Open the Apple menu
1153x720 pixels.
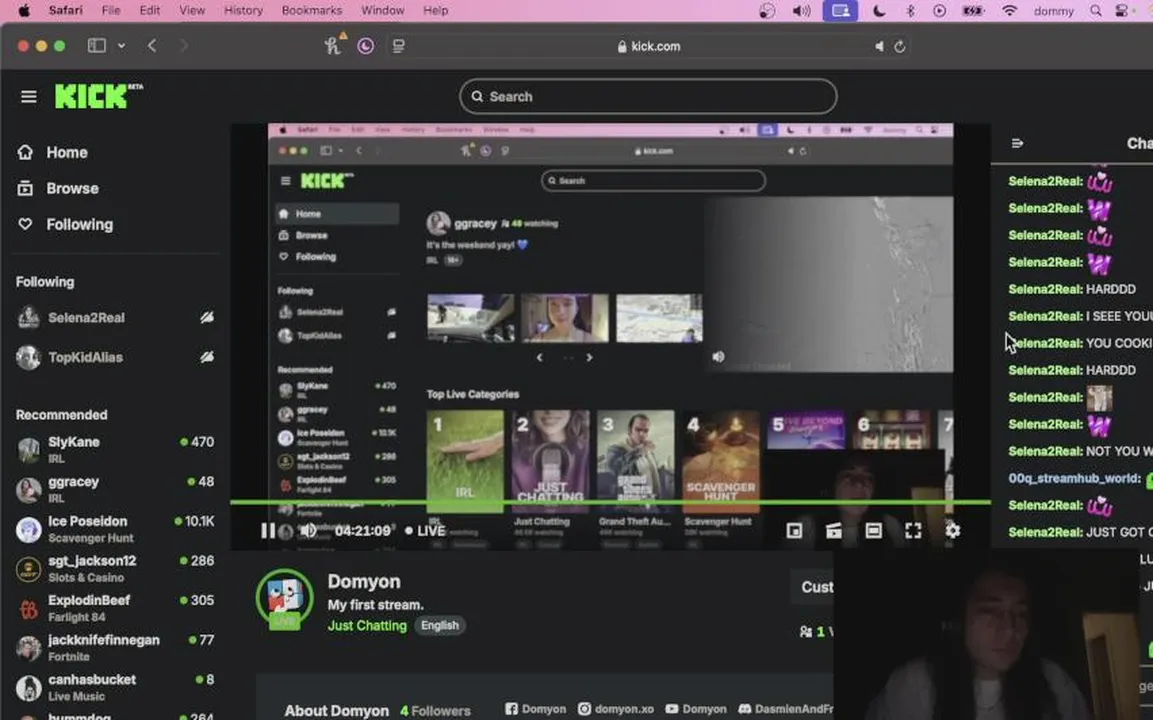[x=24, y=10]
